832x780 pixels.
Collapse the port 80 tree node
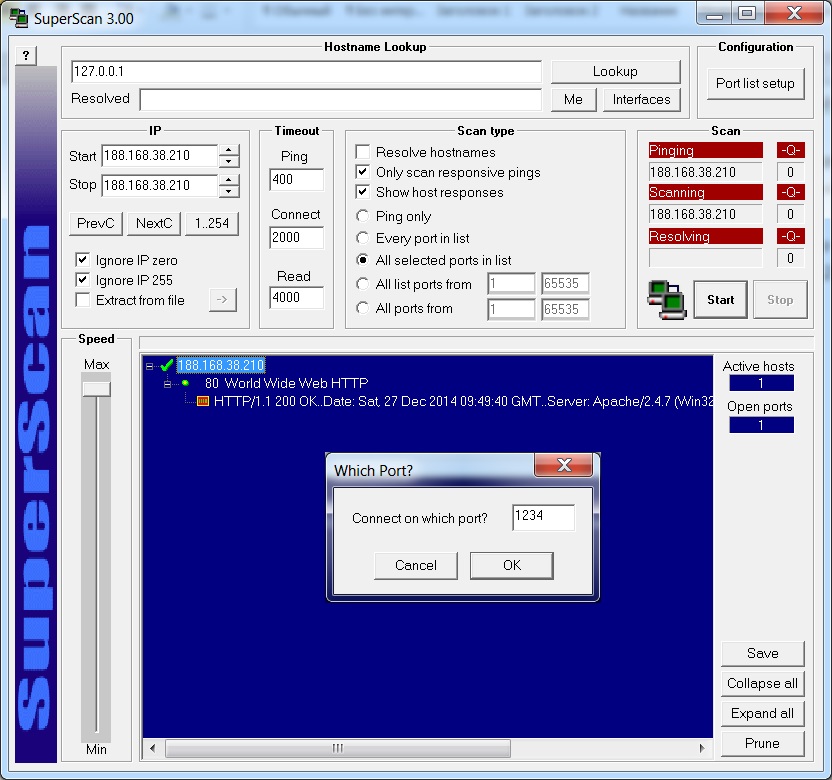tap(168, 384)
